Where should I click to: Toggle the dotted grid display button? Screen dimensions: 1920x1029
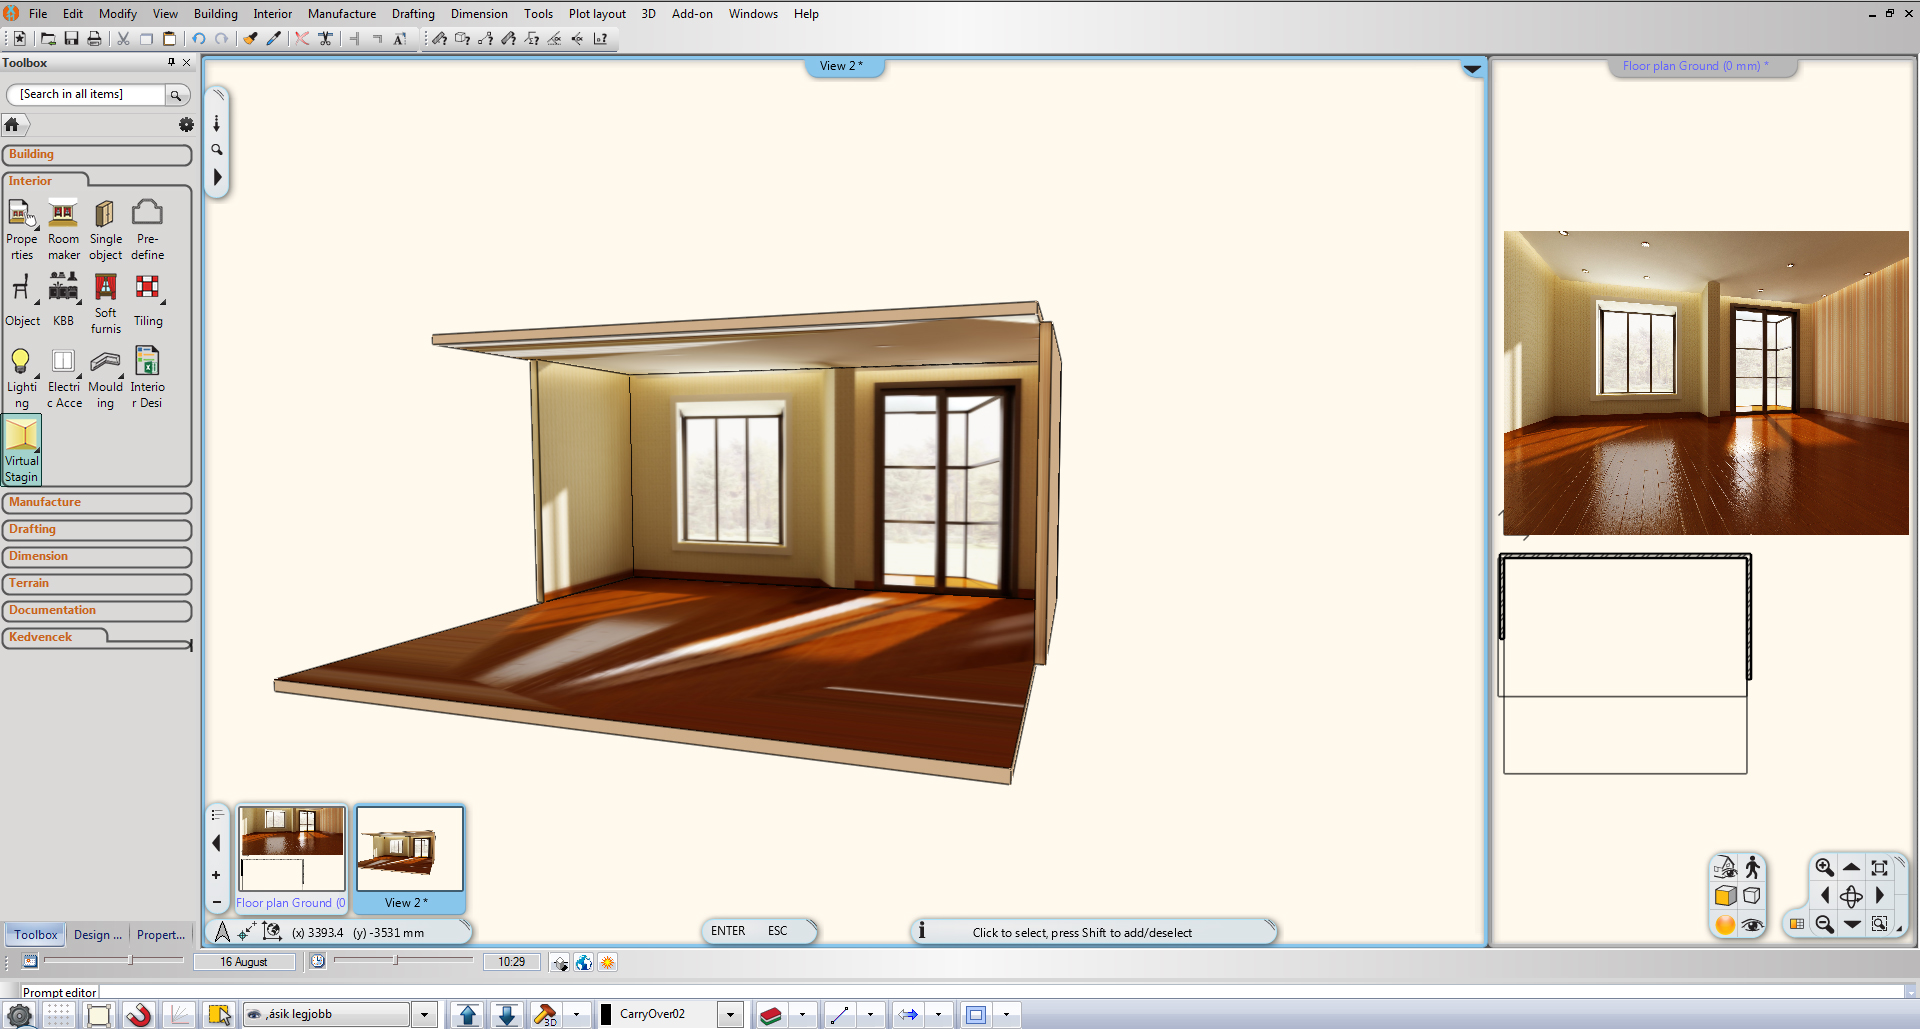(59, 1015)
